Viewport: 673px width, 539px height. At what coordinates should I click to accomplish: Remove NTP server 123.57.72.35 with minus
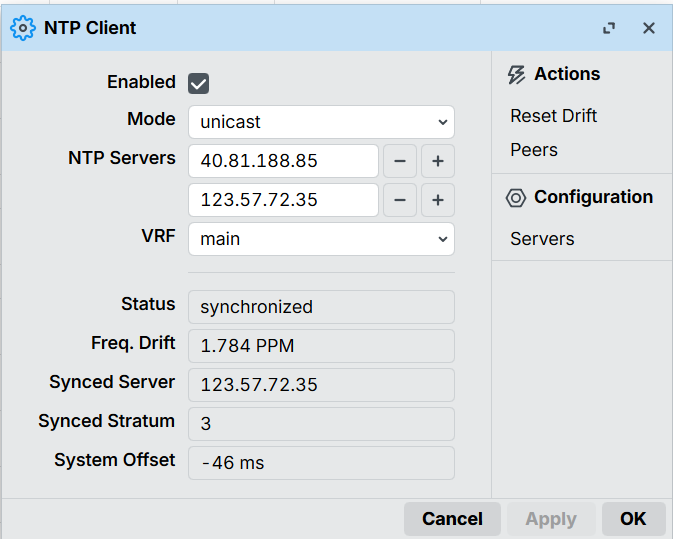click(x=399, y=200)
